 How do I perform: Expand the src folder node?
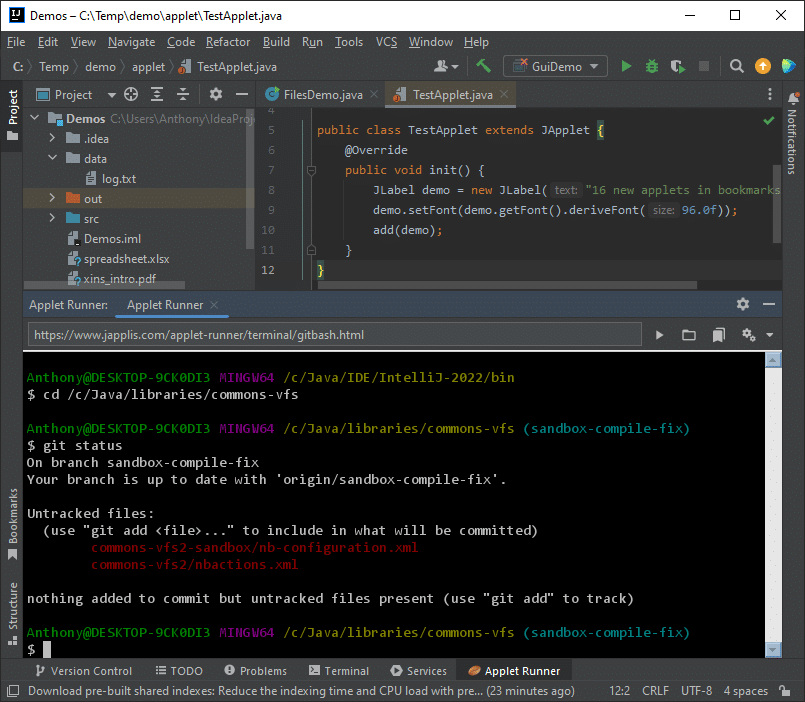click(52, 218)
